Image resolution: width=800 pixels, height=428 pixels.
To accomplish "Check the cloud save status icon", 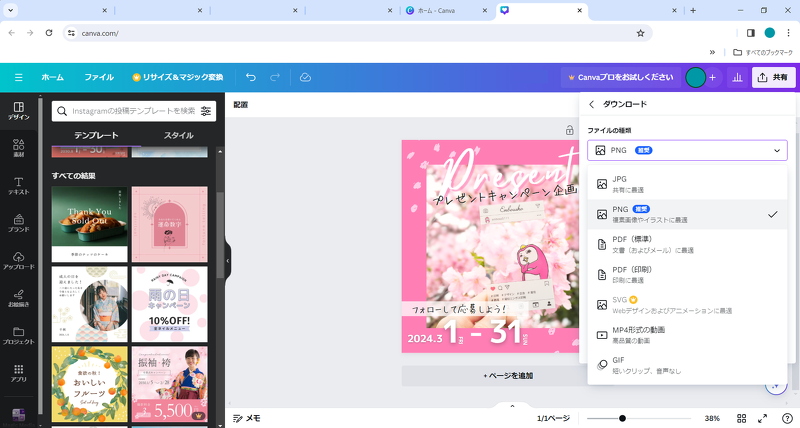I will [x=305, y=78].
